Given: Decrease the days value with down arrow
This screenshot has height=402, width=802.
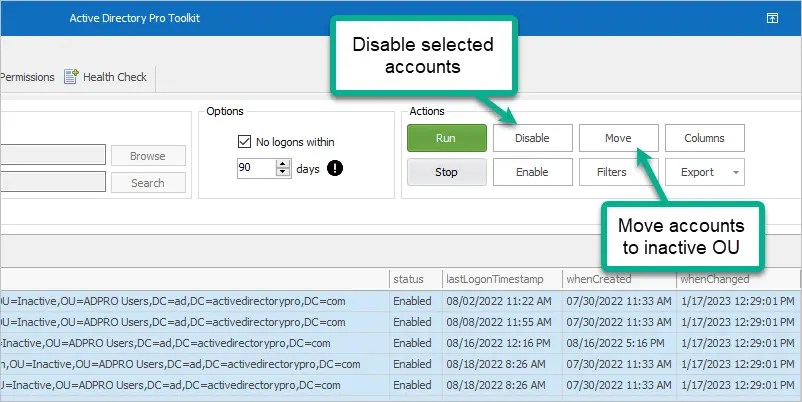Looking at the screenshot, I should coord(283,172).
